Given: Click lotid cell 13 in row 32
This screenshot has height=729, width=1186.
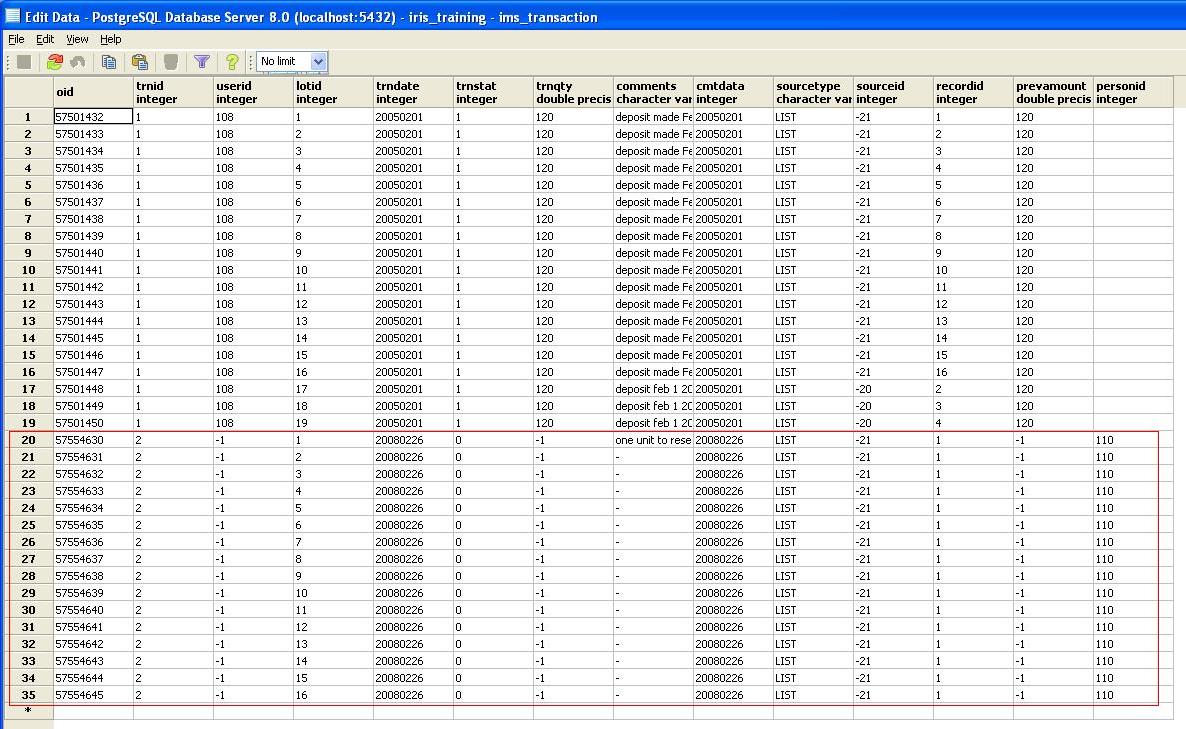Looking at the screenshot, I should [x=334, y=644].
